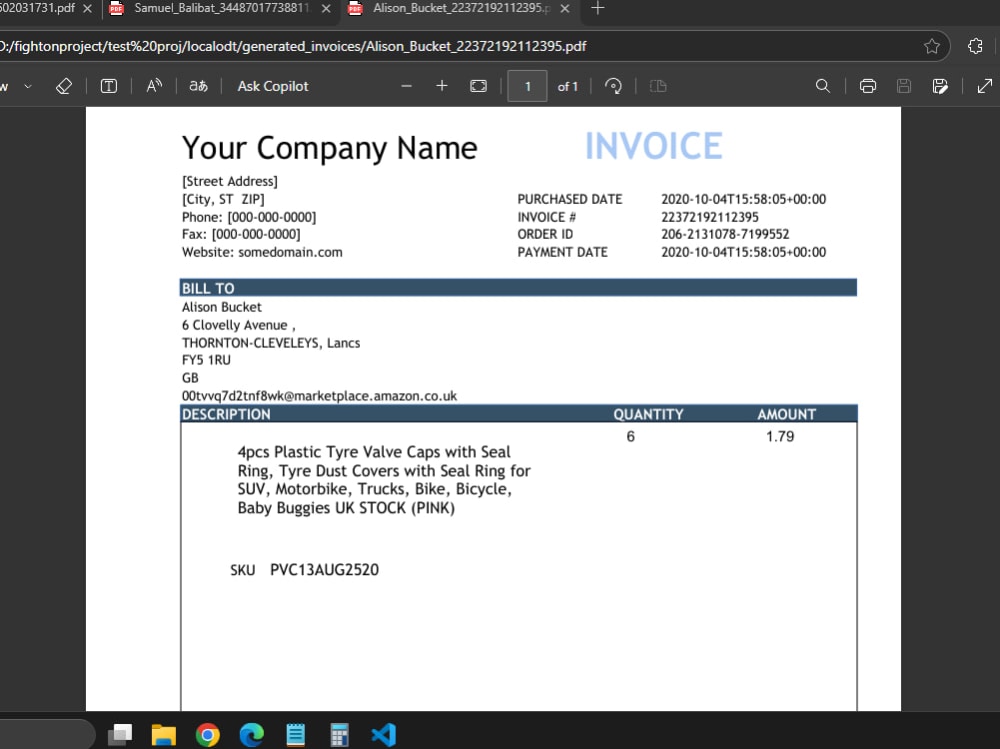1000x749 pixels.
Task: Open Microsoft Edge on taskbar
Action: pos(251,735)
